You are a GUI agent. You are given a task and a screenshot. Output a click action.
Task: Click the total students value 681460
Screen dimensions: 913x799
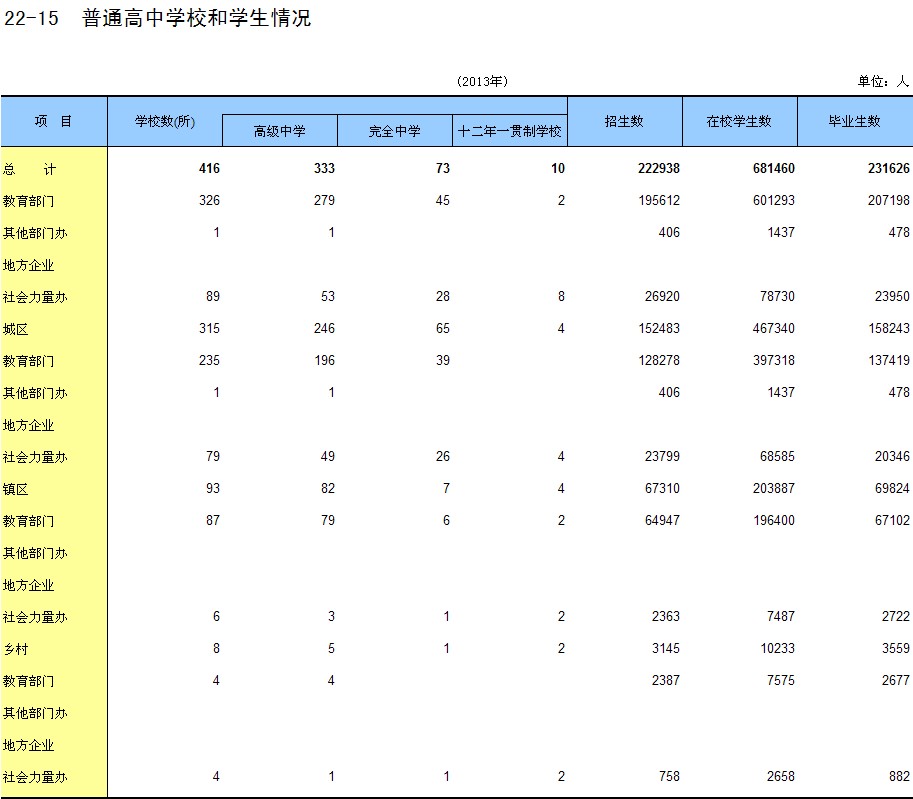click(773, 169)
